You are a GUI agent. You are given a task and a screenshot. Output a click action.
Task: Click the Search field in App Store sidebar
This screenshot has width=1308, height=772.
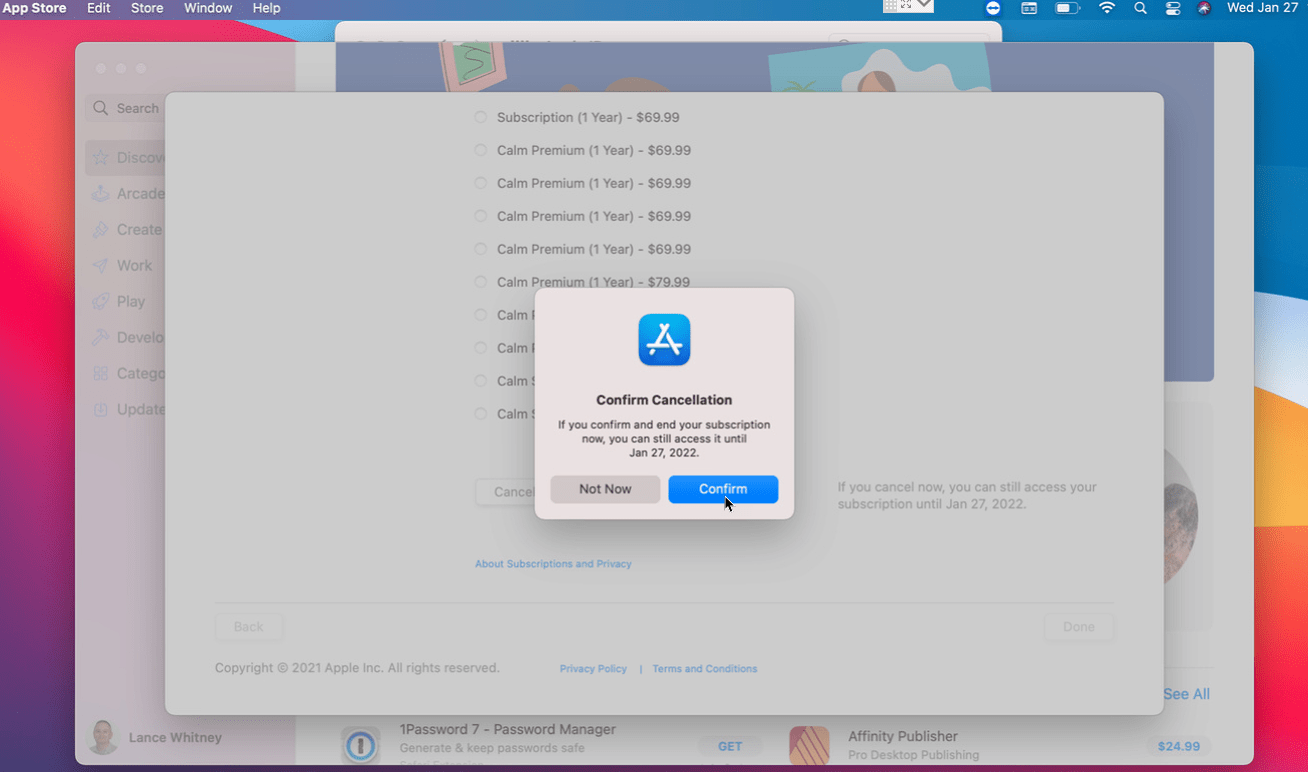pos(125,108)
